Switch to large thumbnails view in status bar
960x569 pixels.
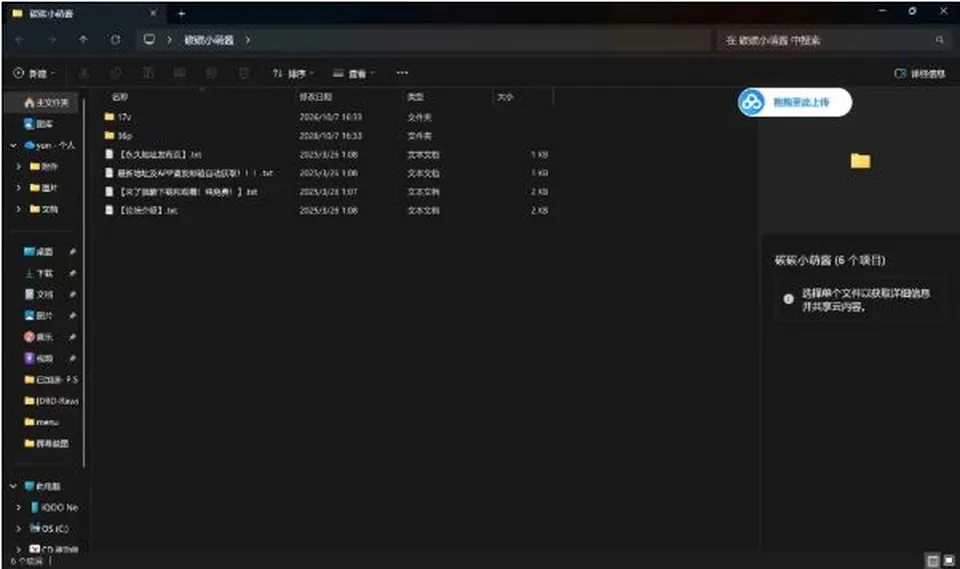[x=948, y=560]
